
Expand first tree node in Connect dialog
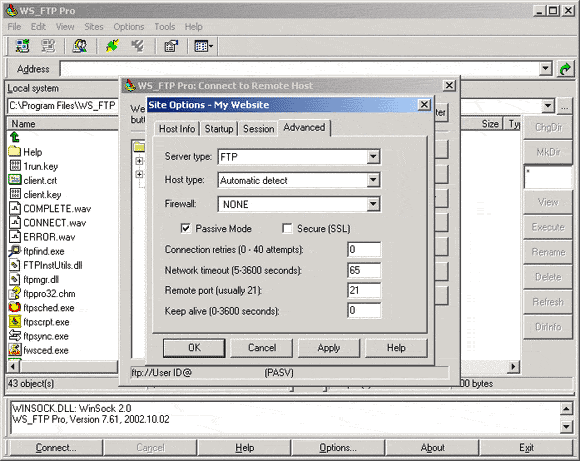[x=139, y=161]
